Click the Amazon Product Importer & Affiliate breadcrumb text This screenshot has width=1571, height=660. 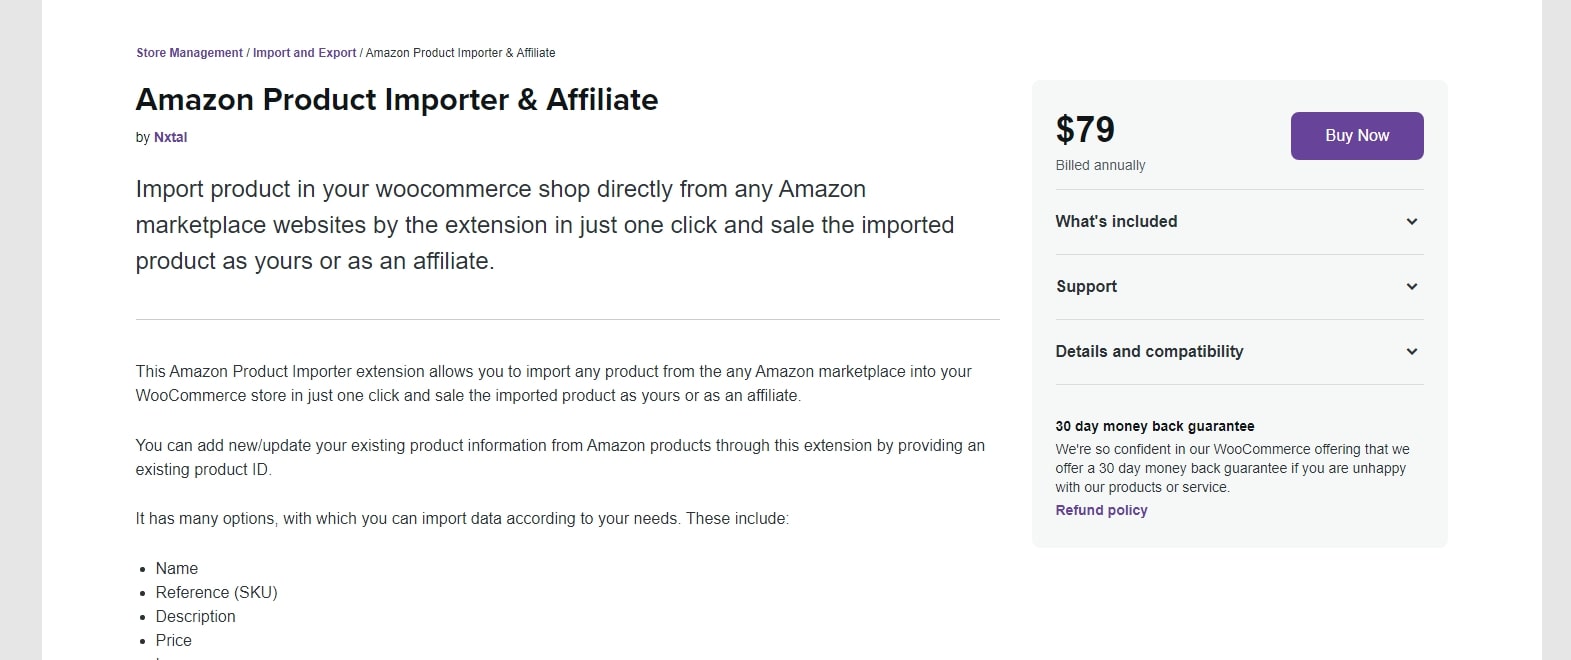click(x=460, y=53)
